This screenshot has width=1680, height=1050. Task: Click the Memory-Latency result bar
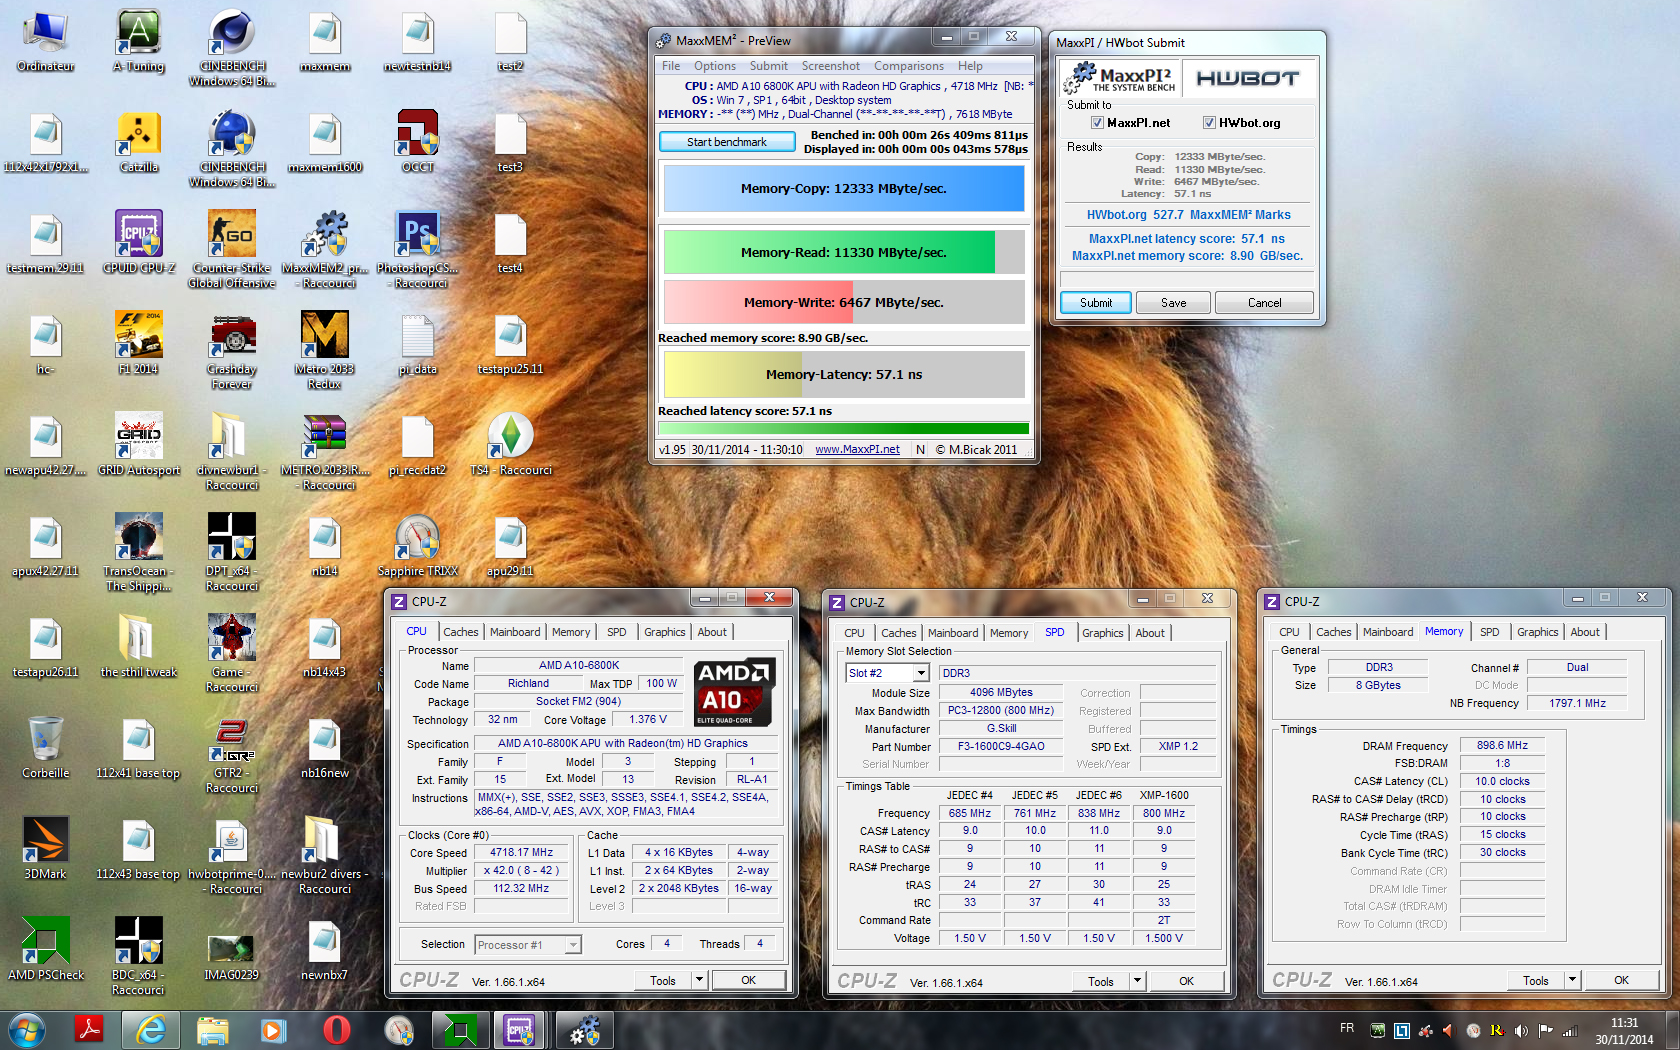click(844, 375)
